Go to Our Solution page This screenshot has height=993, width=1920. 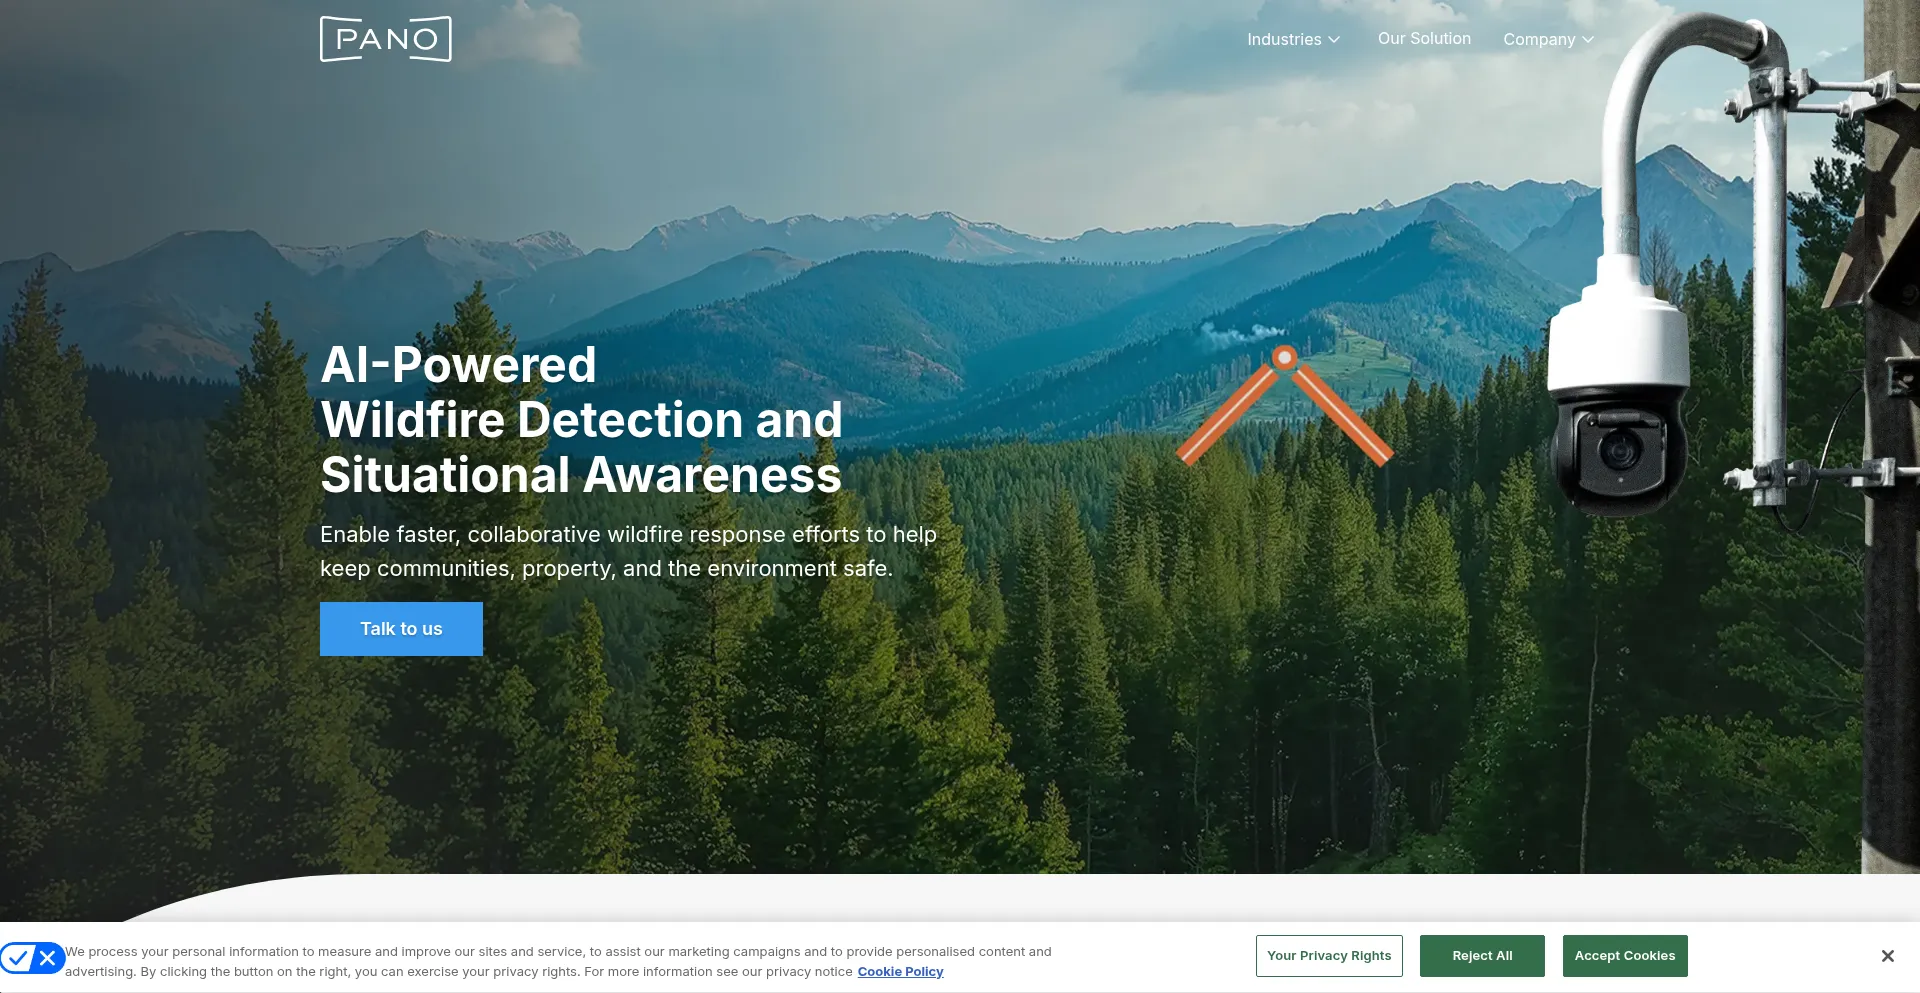1424,38
